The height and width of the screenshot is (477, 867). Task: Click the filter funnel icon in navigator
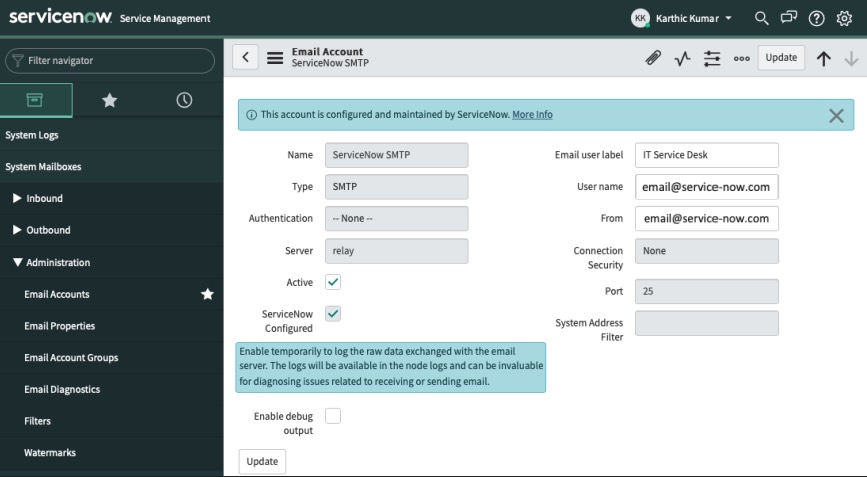[x=18, y=60]
